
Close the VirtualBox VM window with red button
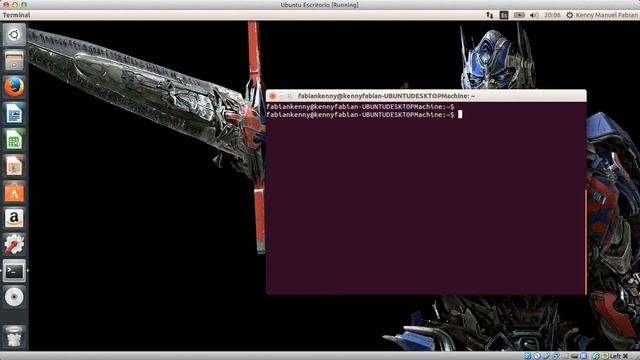click(x=6, y=5)
